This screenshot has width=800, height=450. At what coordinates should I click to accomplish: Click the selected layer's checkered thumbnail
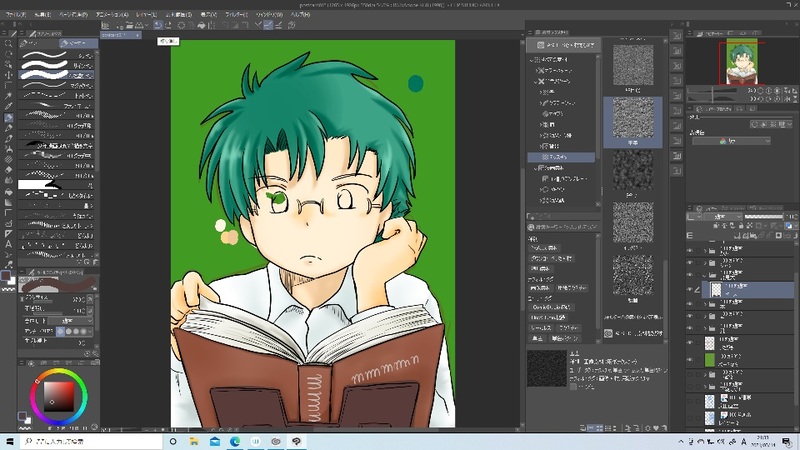point(716,289)
